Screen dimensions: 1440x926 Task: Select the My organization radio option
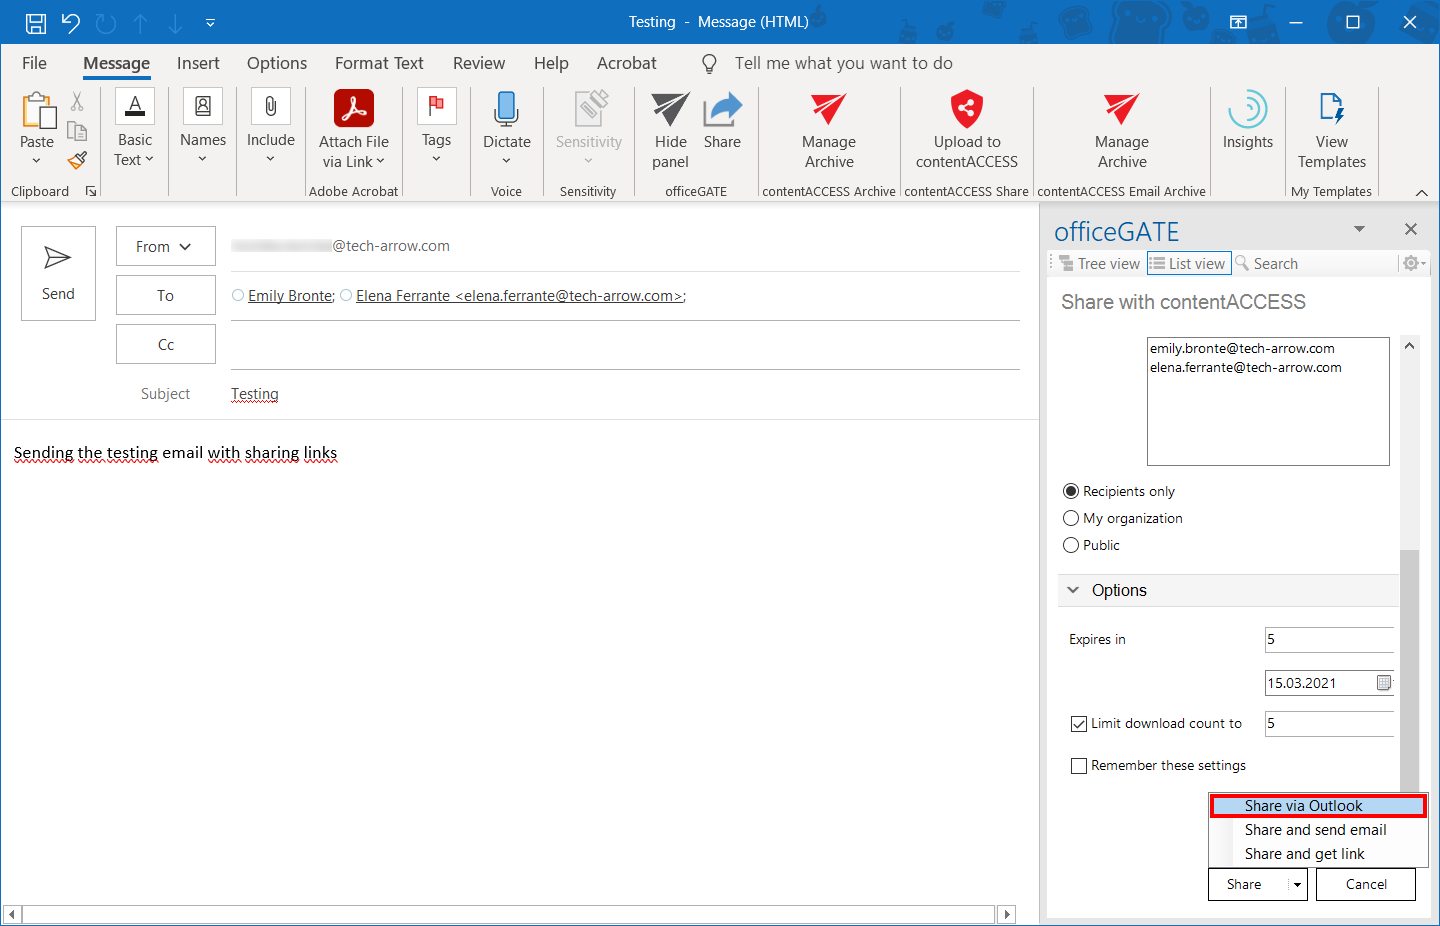tap(1071, 518)
